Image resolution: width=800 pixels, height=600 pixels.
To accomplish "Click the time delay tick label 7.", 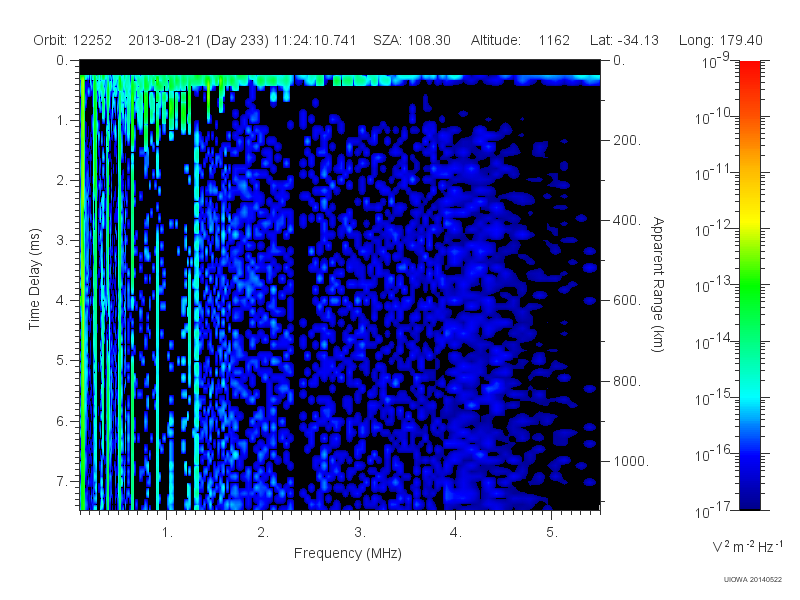I will point(62,481).
